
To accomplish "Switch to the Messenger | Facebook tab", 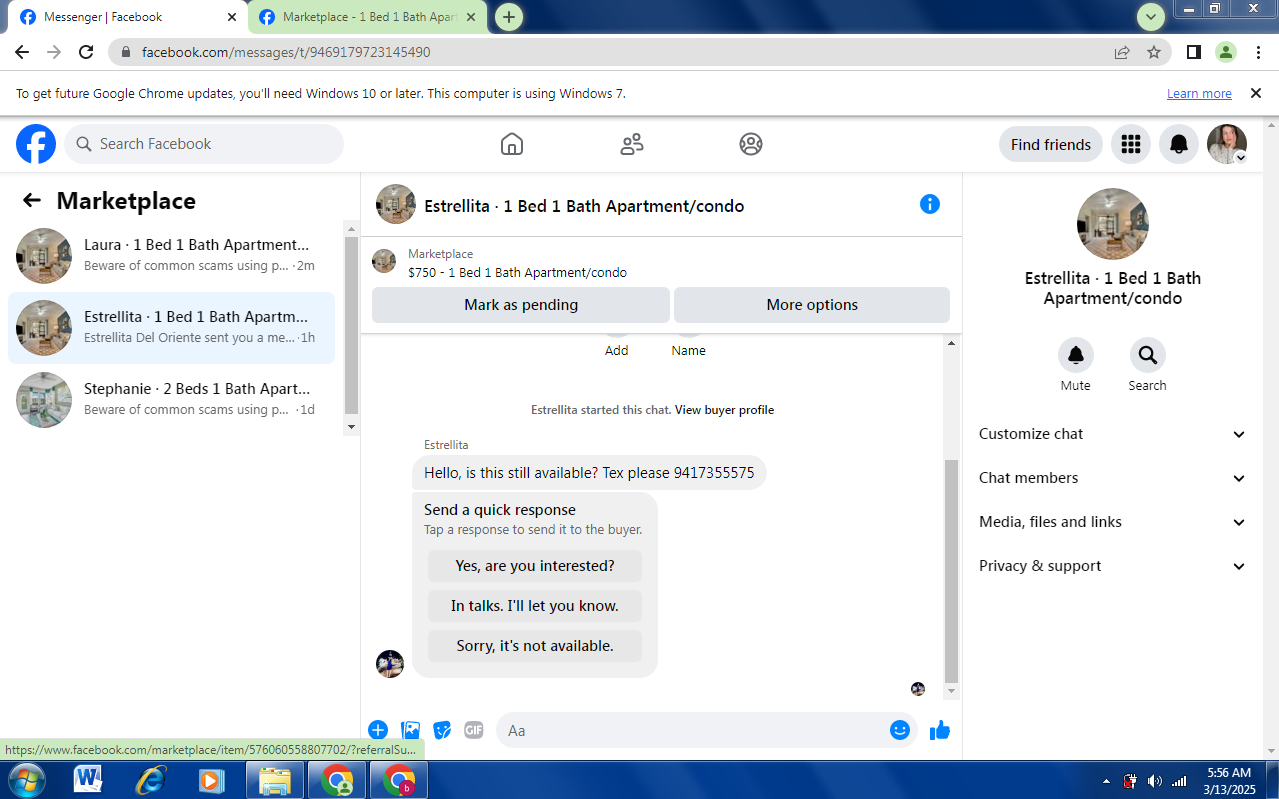I will pyautogui.click(x=126, y=17).
